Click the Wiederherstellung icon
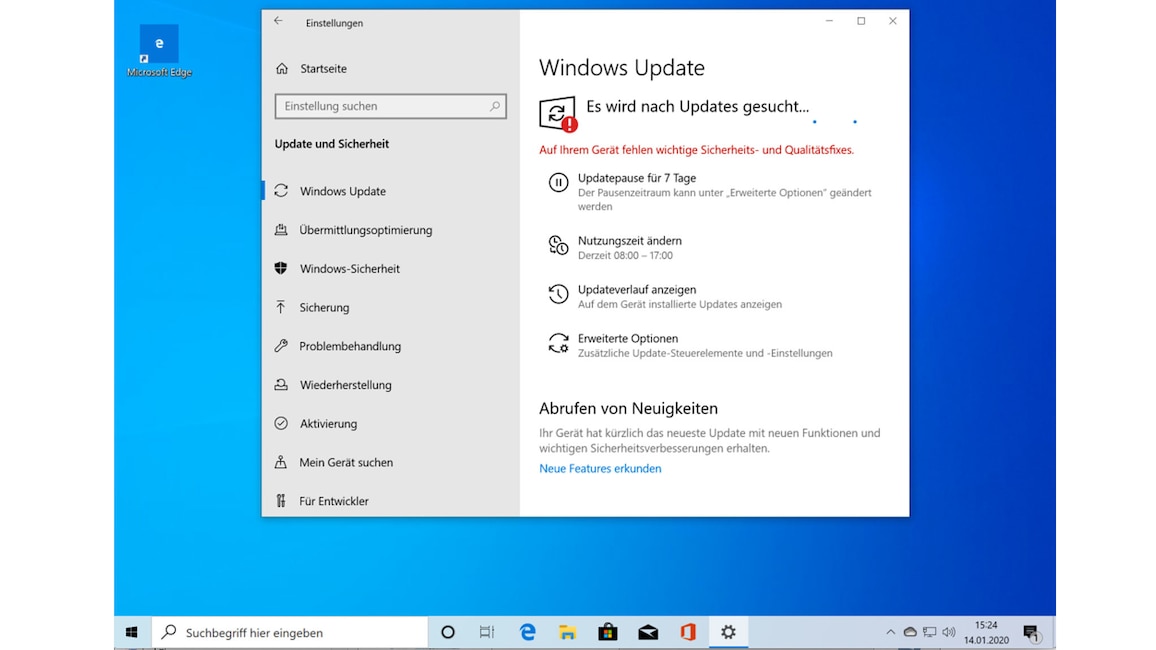Image resolution: width=1156 pixels, height=650 pixels. 281,385
